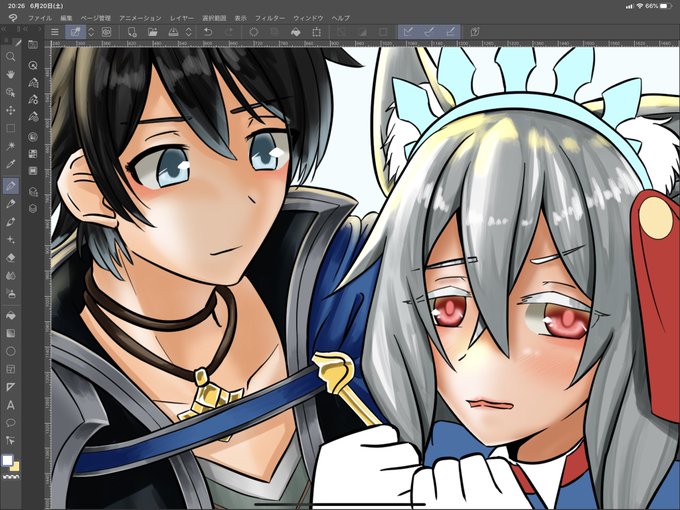Screen dimensions: 680x510
Task: Select the Frame Border tool
Action: click(11, 369)
